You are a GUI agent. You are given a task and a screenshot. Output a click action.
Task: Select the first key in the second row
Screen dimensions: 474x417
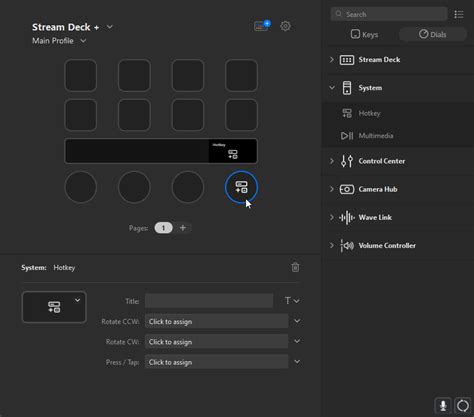tap(81, 115)
